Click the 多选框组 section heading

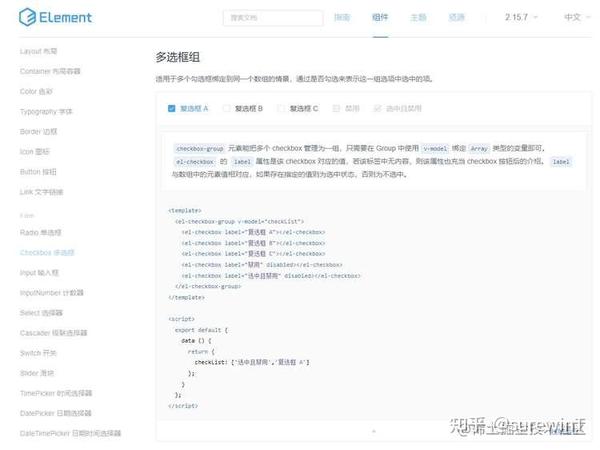(x=177, y=57)
